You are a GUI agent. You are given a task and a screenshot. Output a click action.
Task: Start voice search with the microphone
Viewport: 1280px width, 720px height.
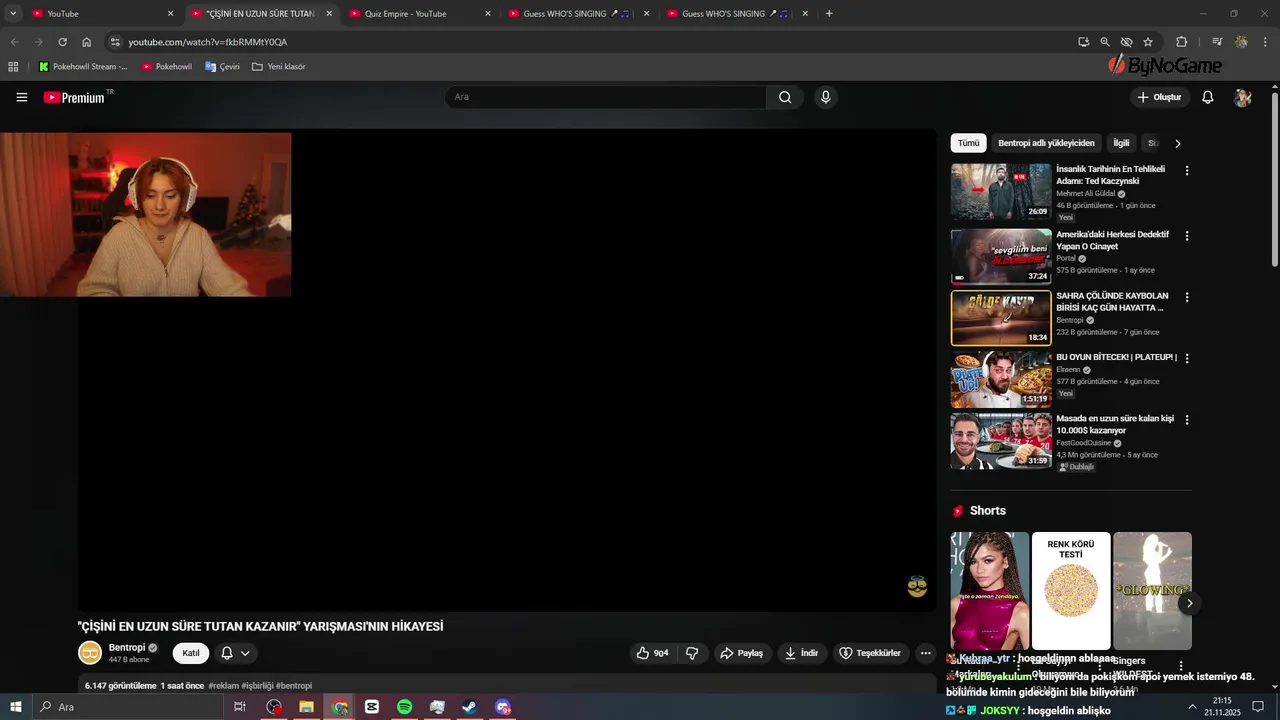coord(825,97)
